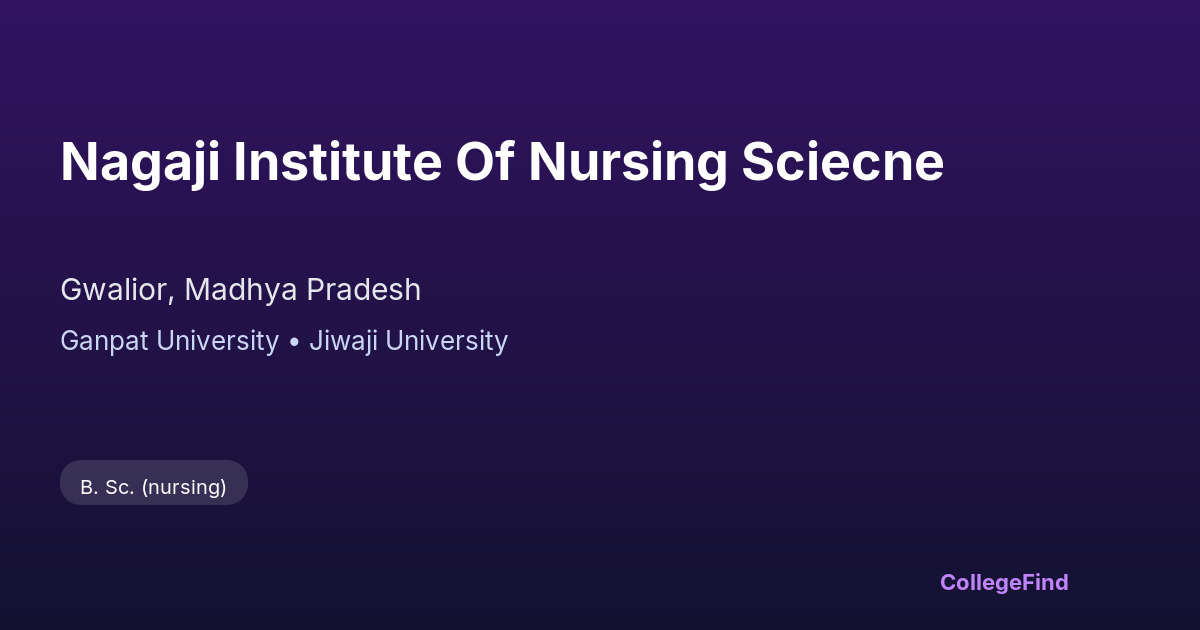Click the Nagaji Institute Of Nursing Sciecne title
1200x630 pixels.
(x=502, y=162)
